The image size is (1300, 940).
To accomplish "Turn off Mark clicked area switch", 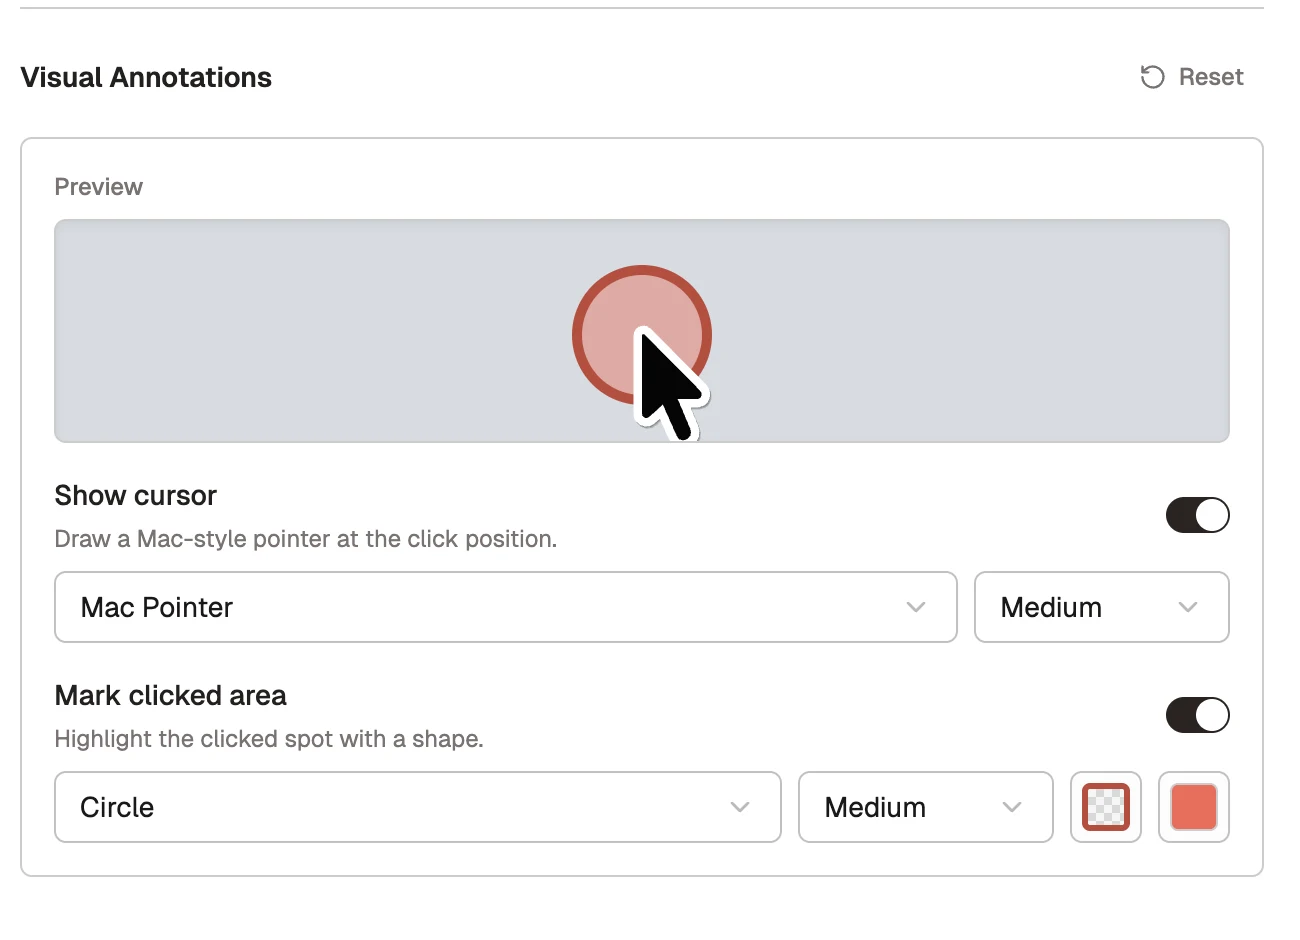I will point(1197,715).
